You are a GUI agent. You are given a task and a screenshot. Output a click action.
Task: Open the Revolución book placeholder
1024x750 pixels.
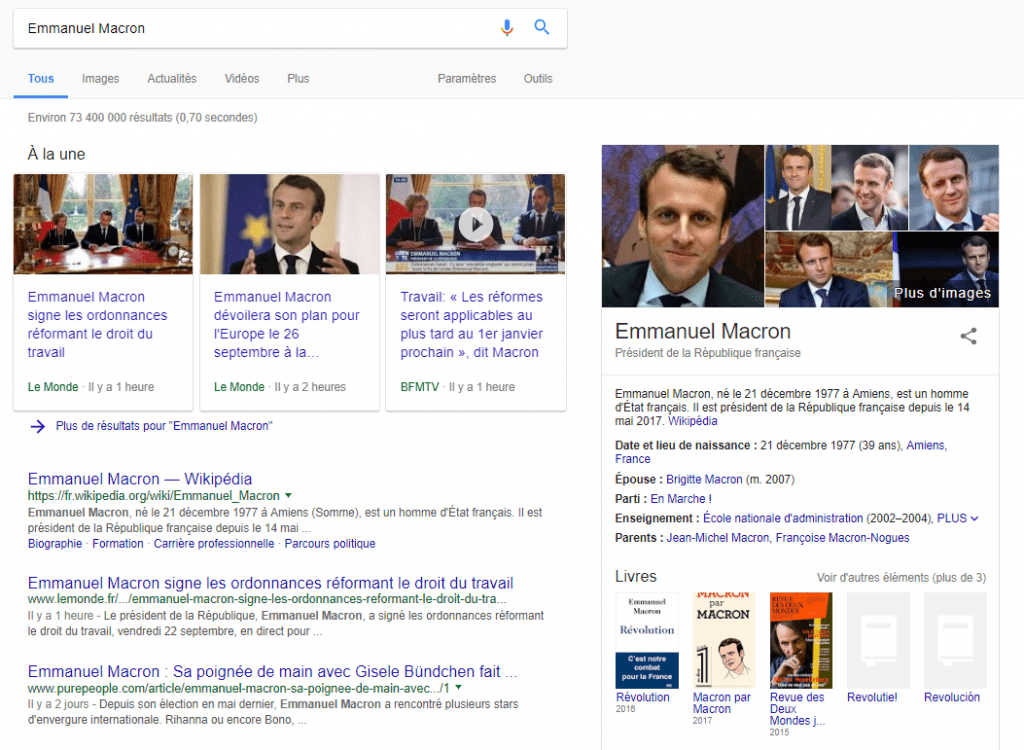tap(955, 640)
